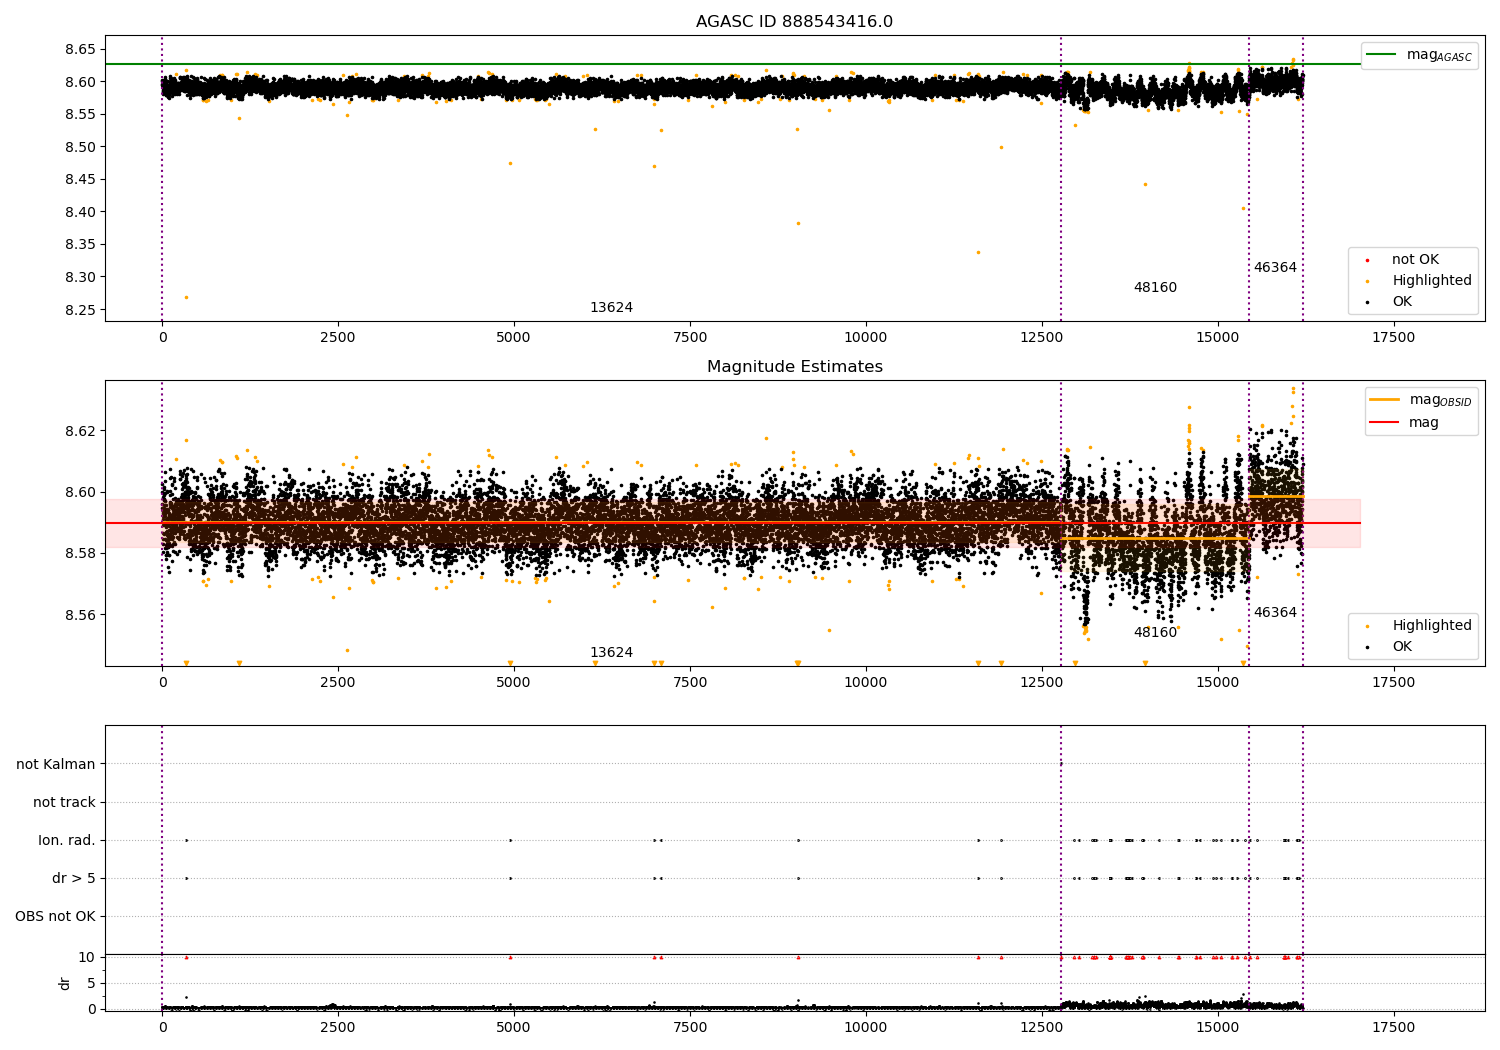Click the 'AGASC ID 888543416.0' plot title
The height and width of the screenshot is (1050, 1500).
click(x=794, y=22)
